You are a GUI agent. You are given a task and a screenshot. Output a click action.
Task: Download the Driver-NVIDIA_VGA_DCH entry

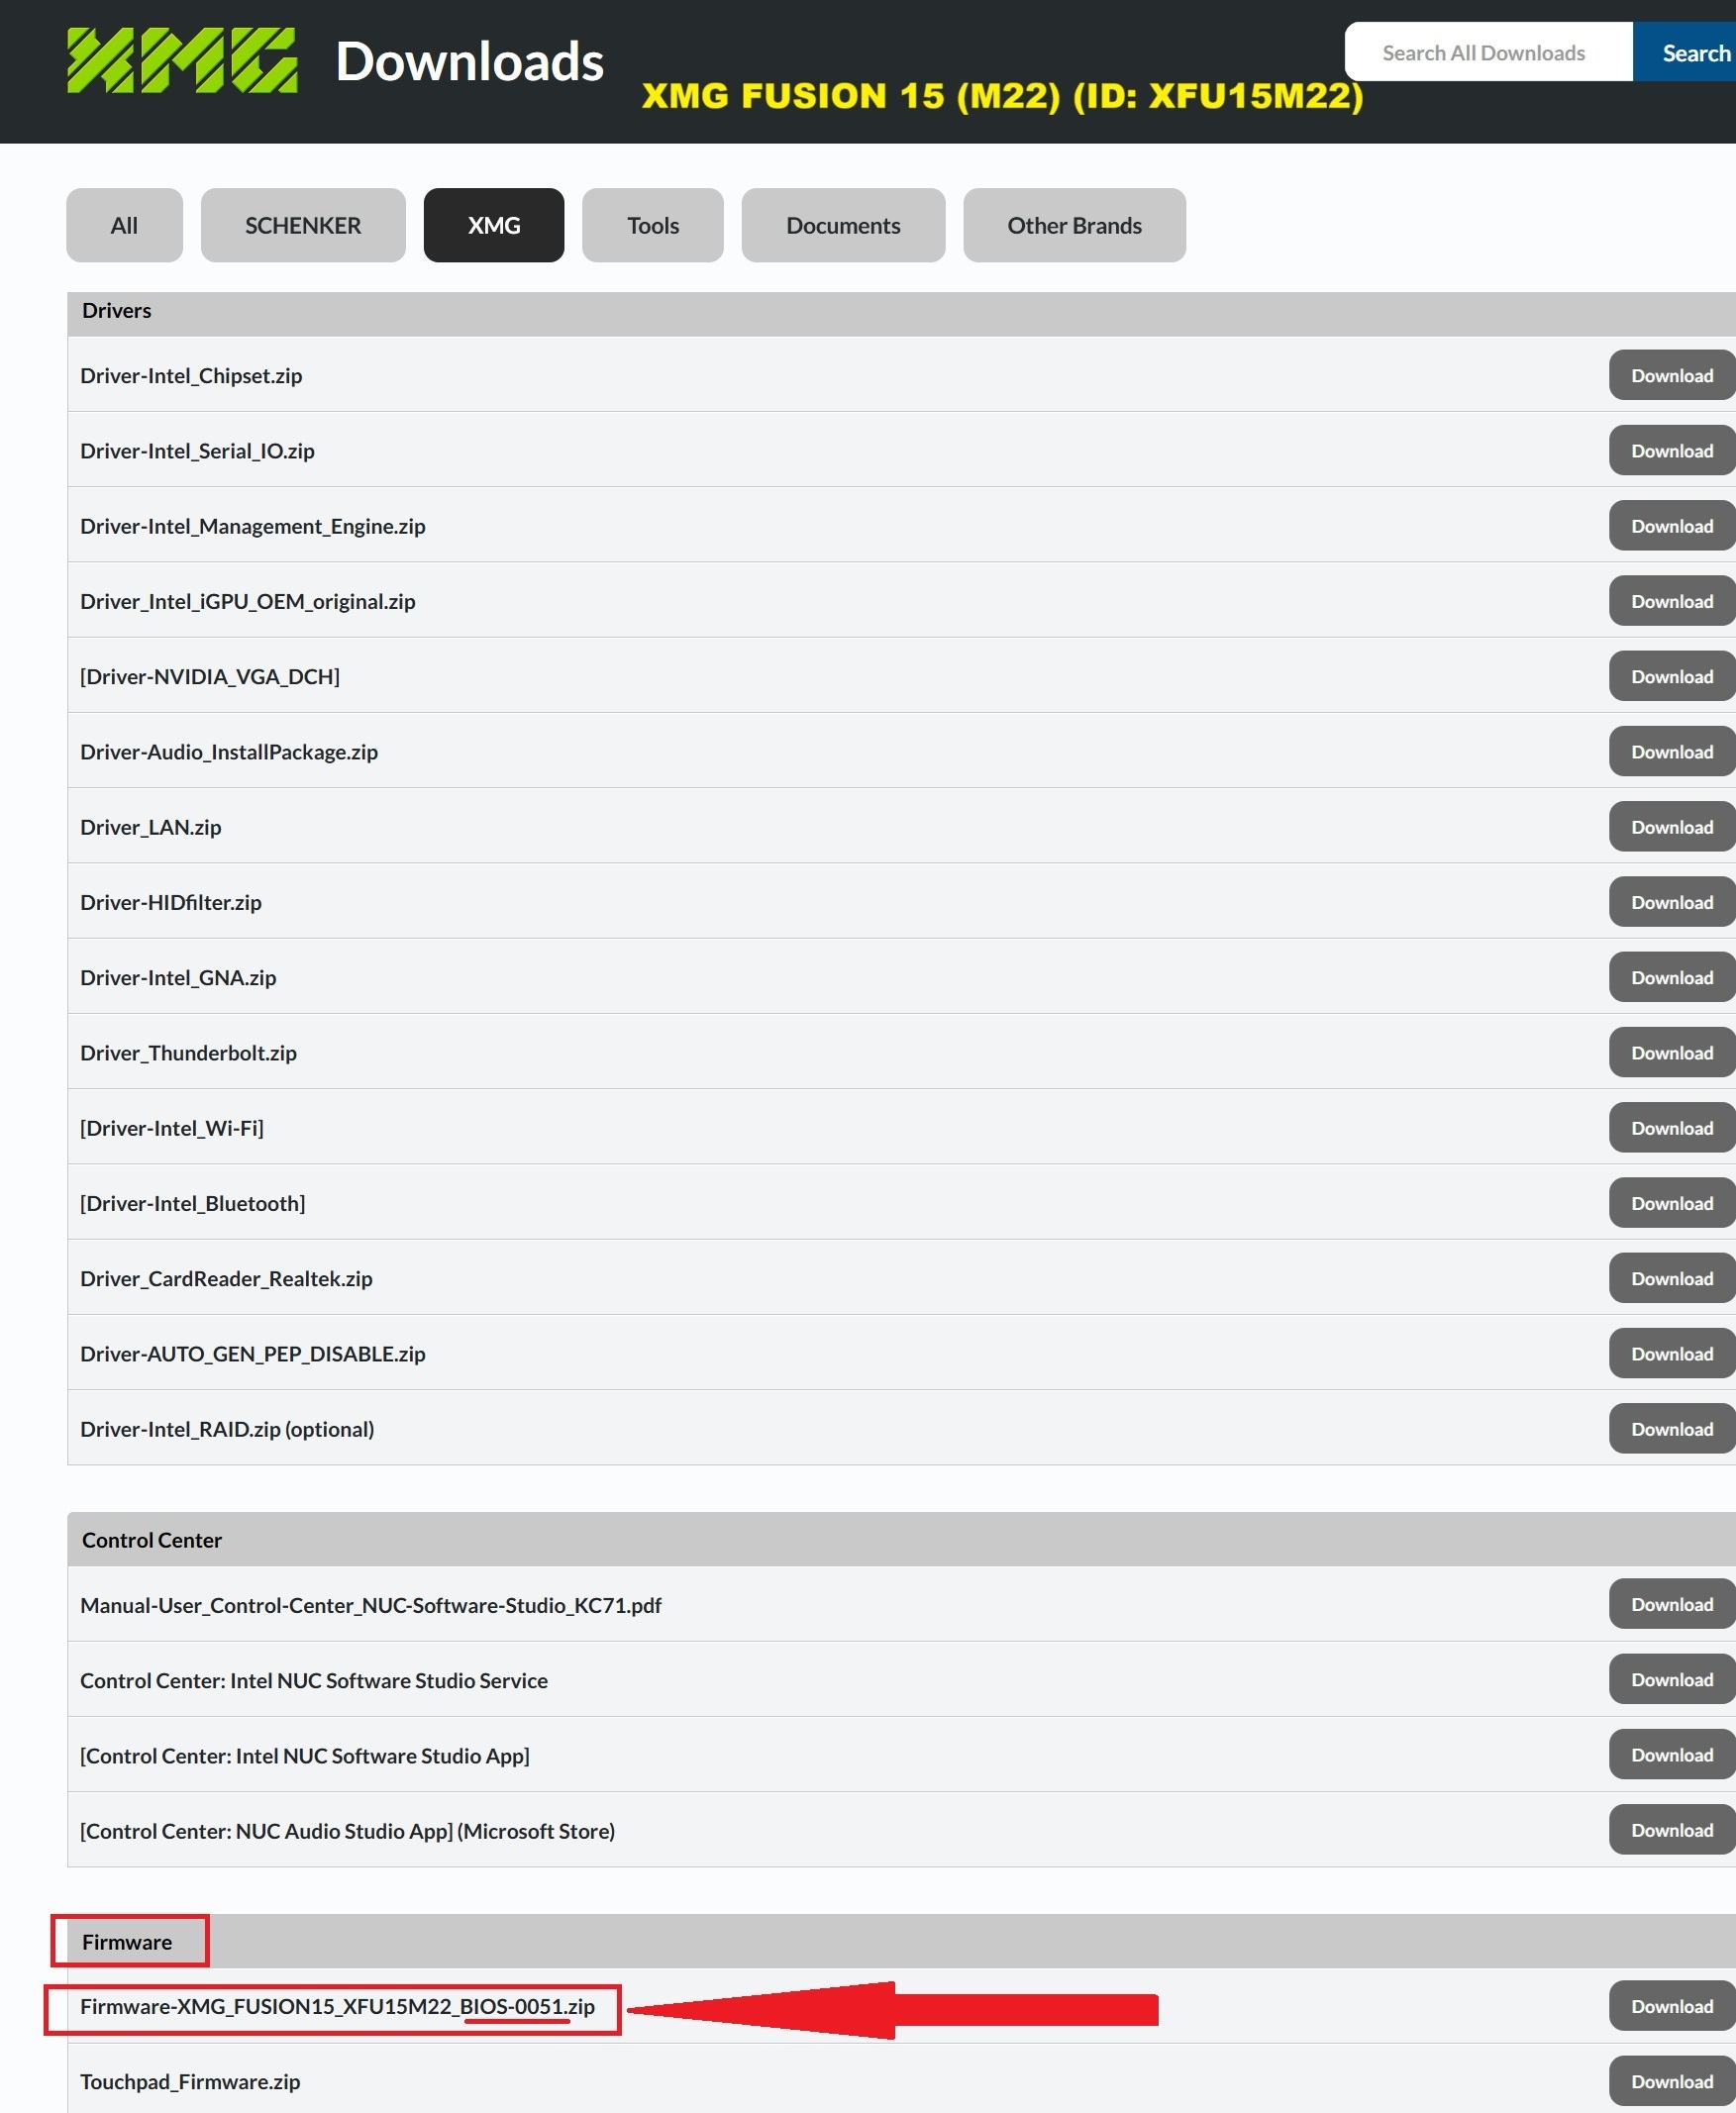[x=1672, y=676]
